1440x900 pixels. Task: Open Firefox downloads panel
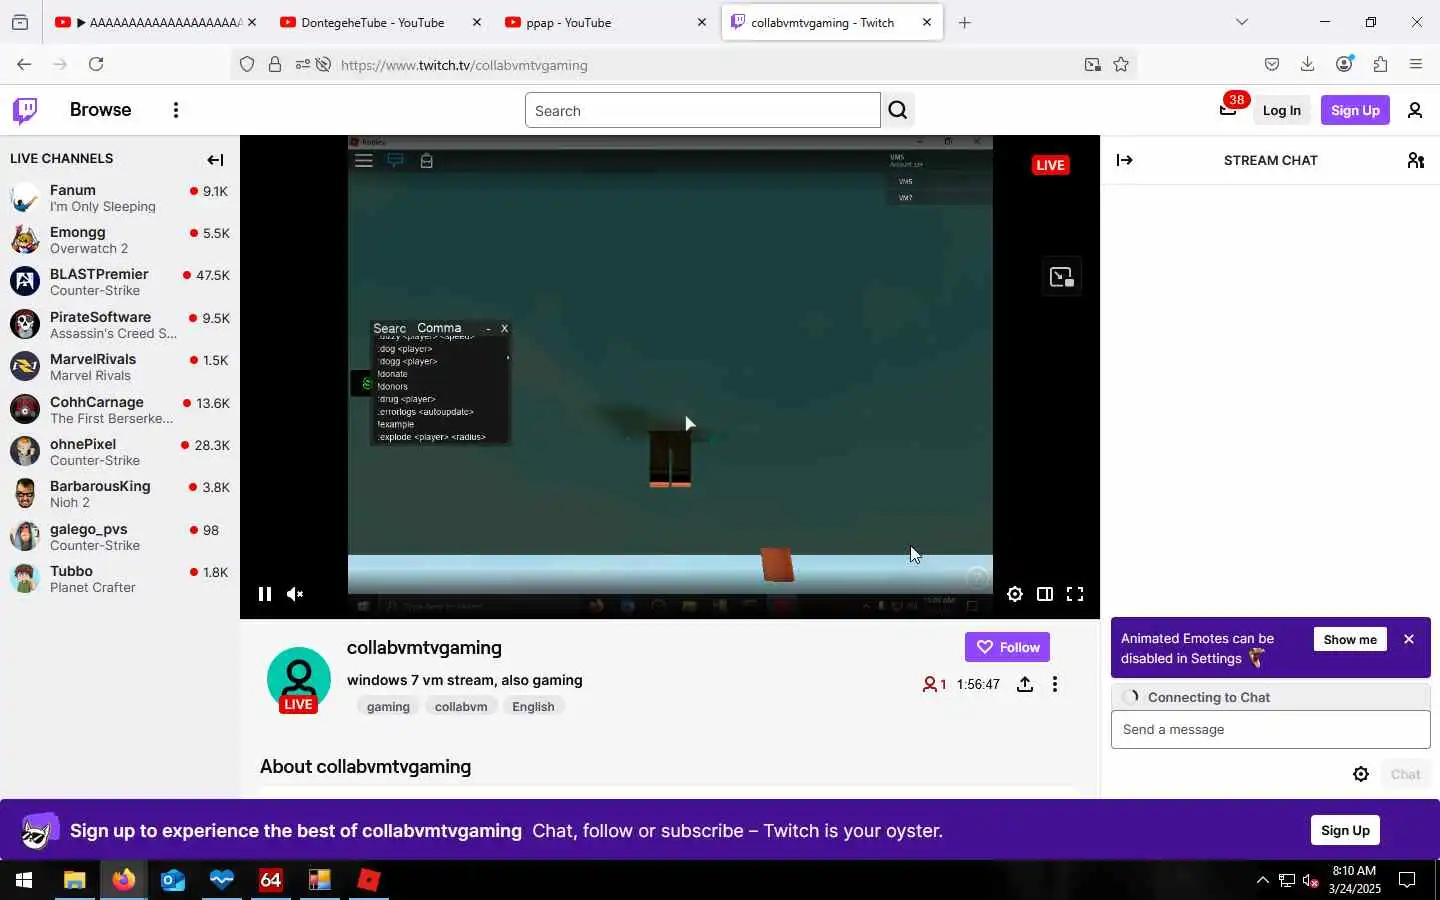1307,64
